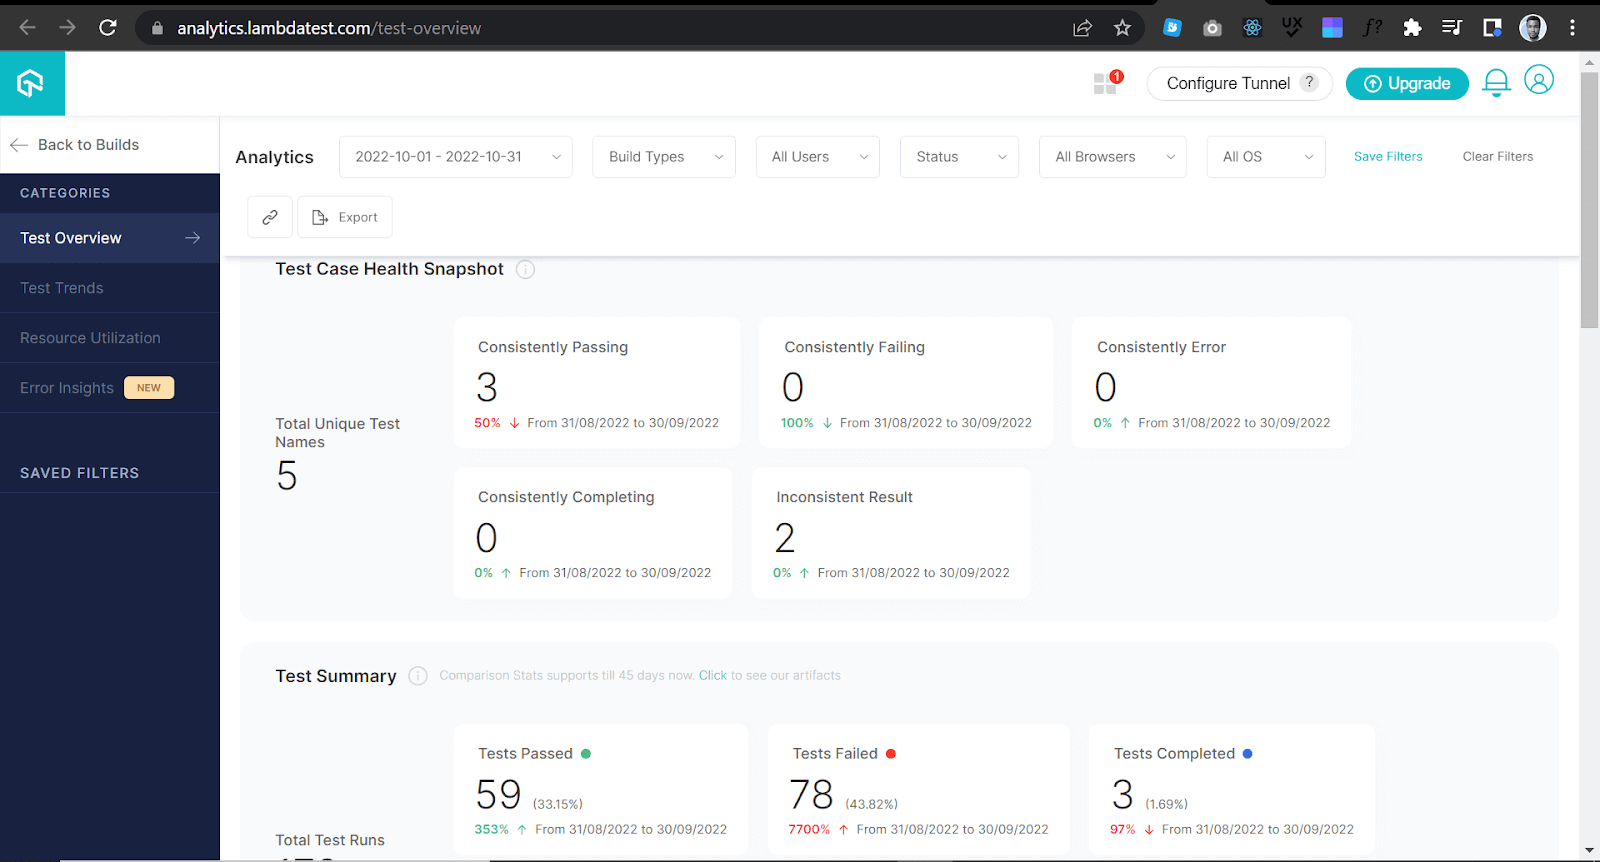
Task: Click the page vertical scrollbar
Action: 1589,200
